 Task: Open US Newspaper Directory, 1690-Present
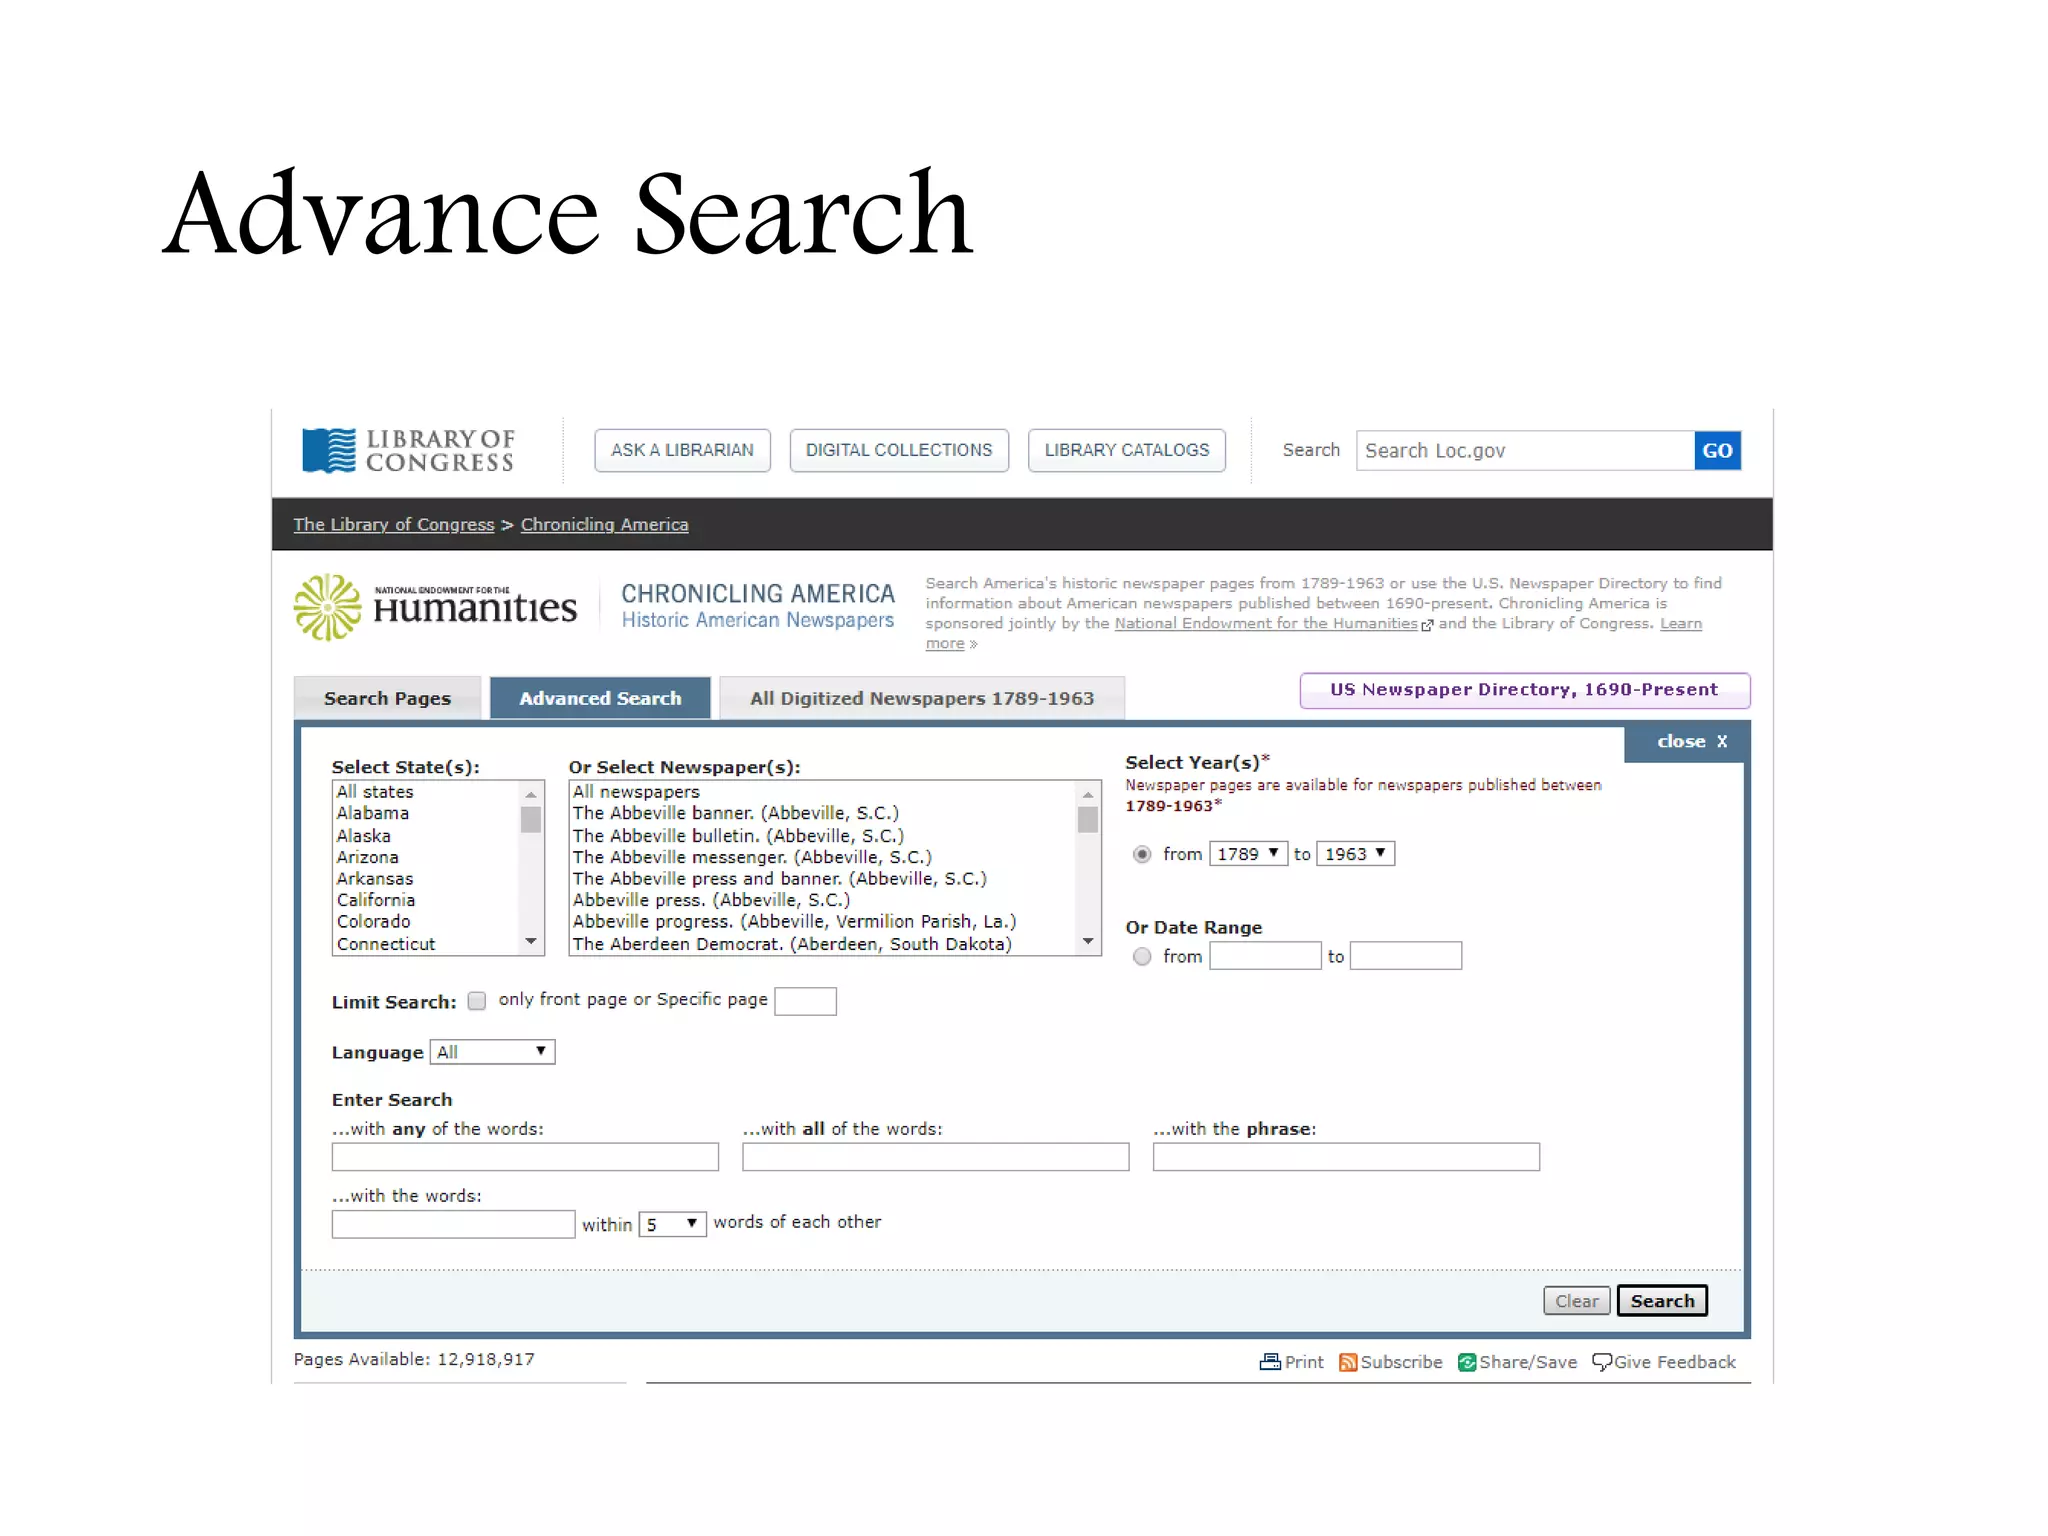[1525, 690]
